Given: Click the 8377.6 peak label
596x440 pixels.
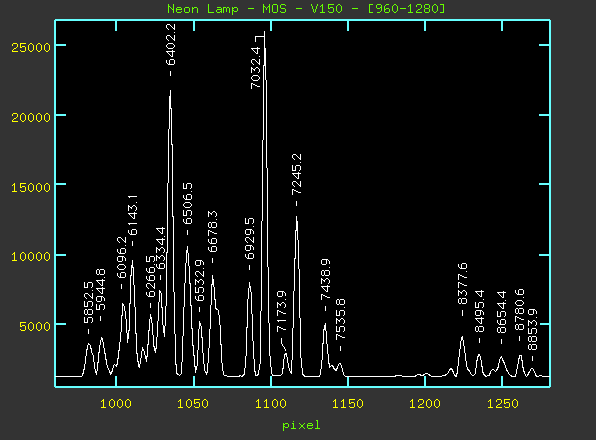Looking at the screenshot, I should click(462, 284).
